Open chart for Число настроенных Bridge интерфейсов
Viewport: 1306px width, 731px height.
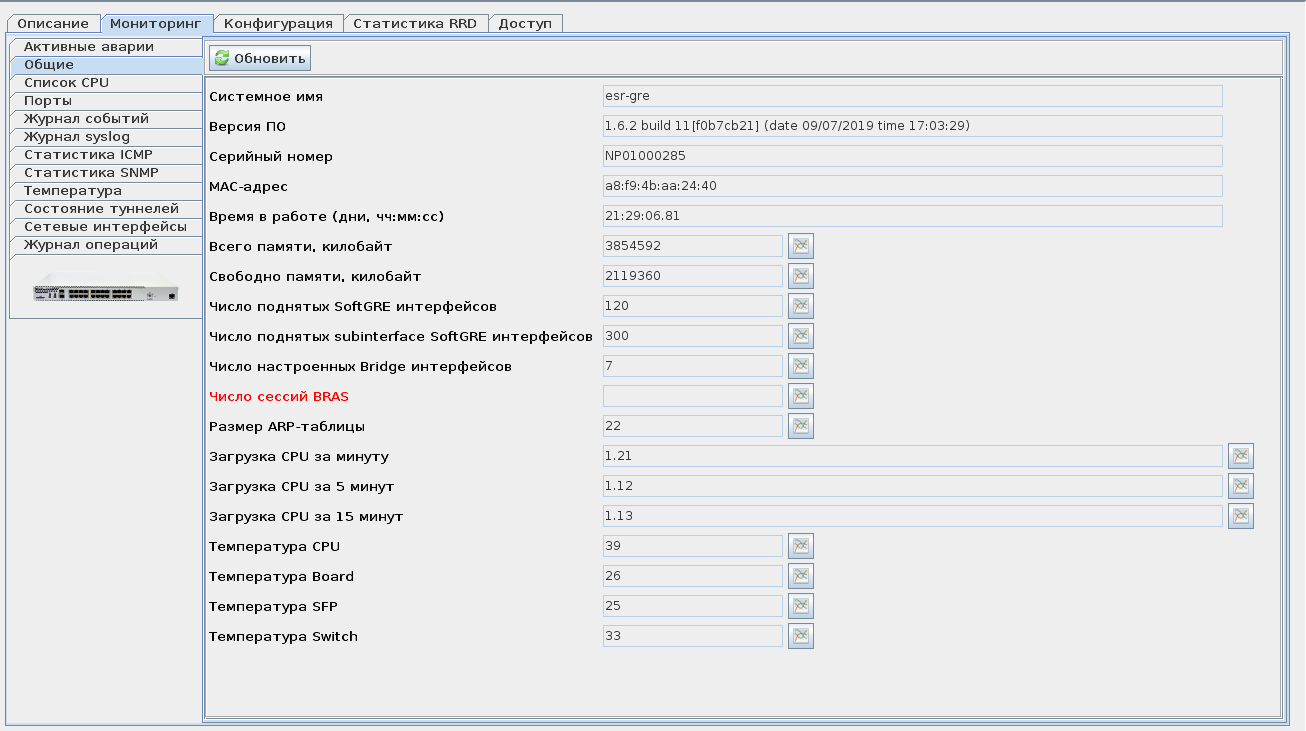[x=800, y=366]
